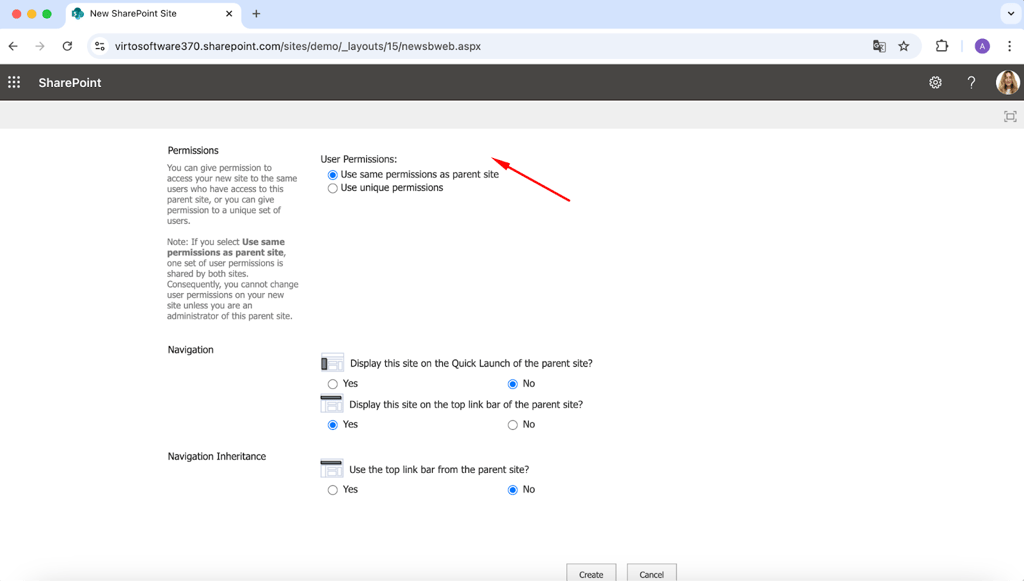This screenshot has height=581, width=1024.
Task: Open the Chrome three-dot menu
Action: (1010, 46)
